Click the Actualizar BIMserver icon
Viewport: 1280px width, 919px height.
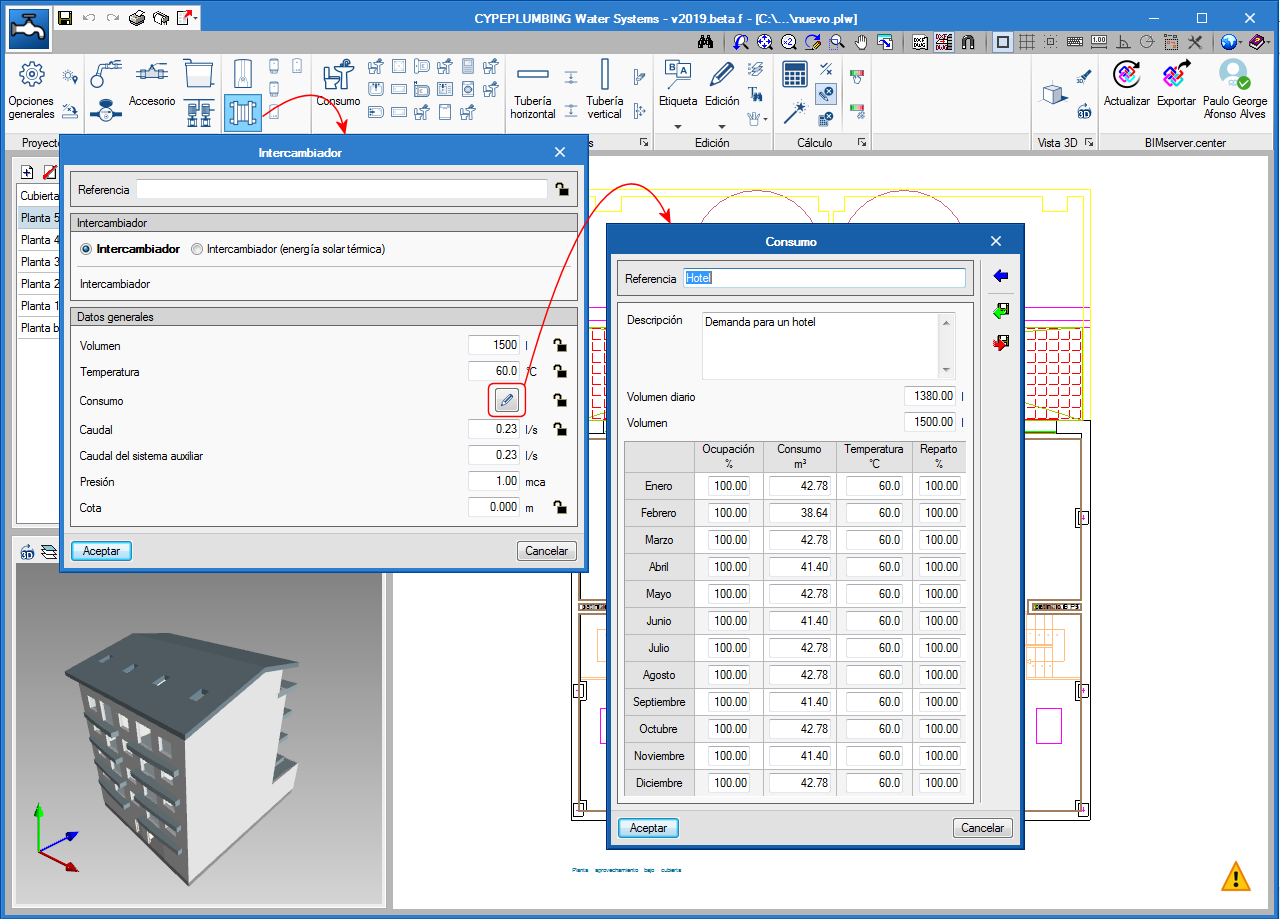[x=1127, y=74]
